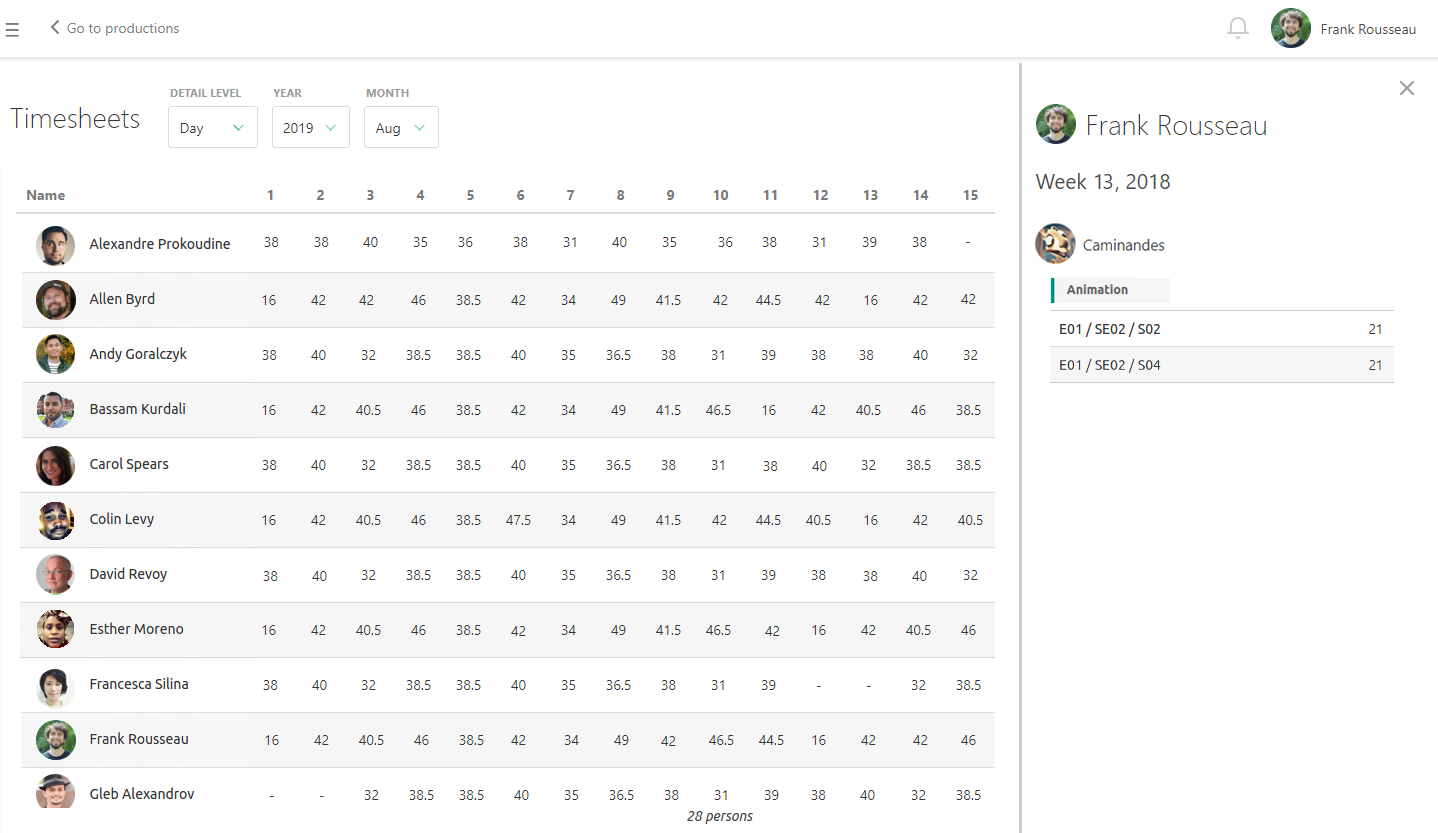Viewport: 1438px width, 833px height.
Task: Select the E01 / SE02 / S02 row
Action: click(1220, 329)
